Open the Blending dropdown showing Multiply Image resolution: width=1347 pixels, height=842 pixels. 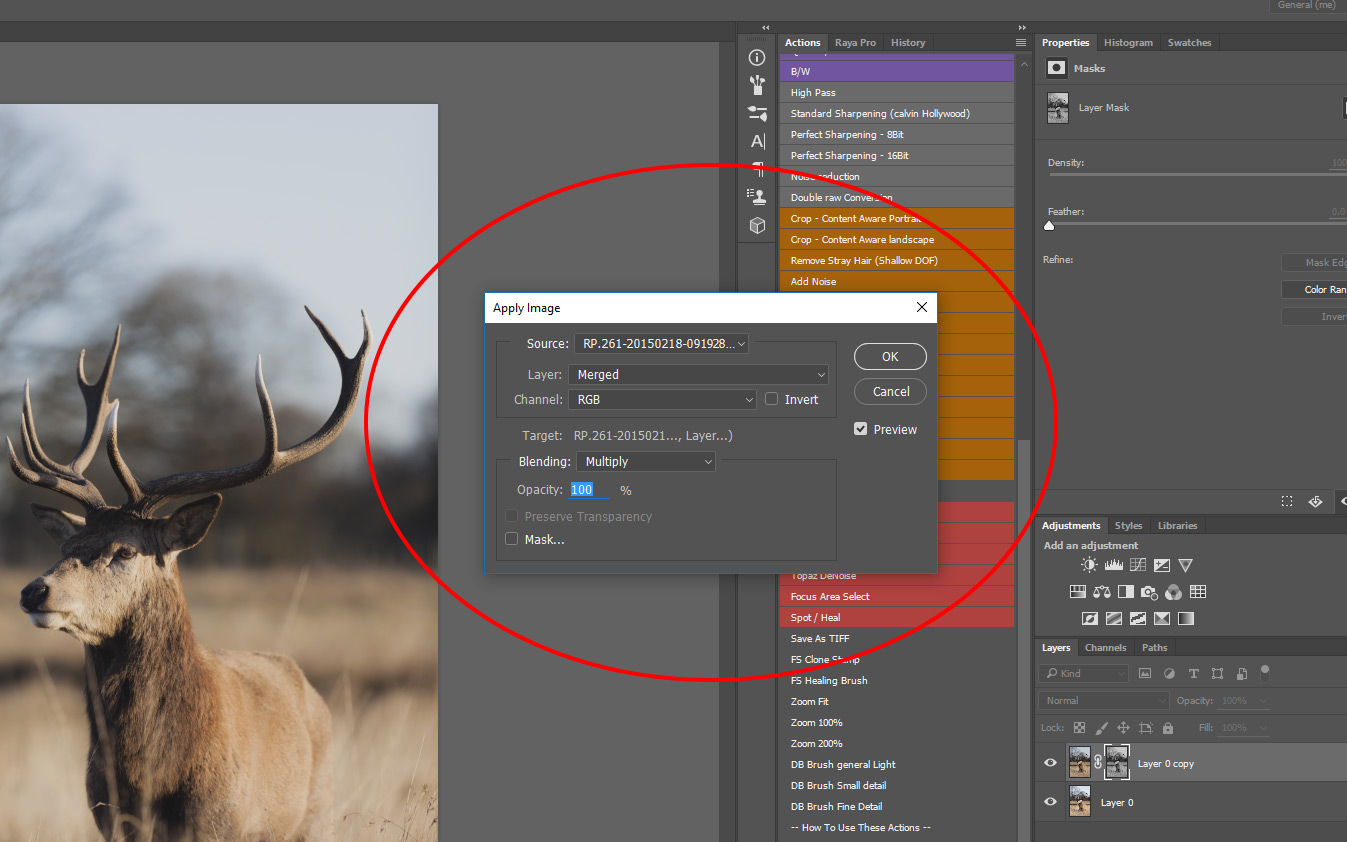click(645, 461)
